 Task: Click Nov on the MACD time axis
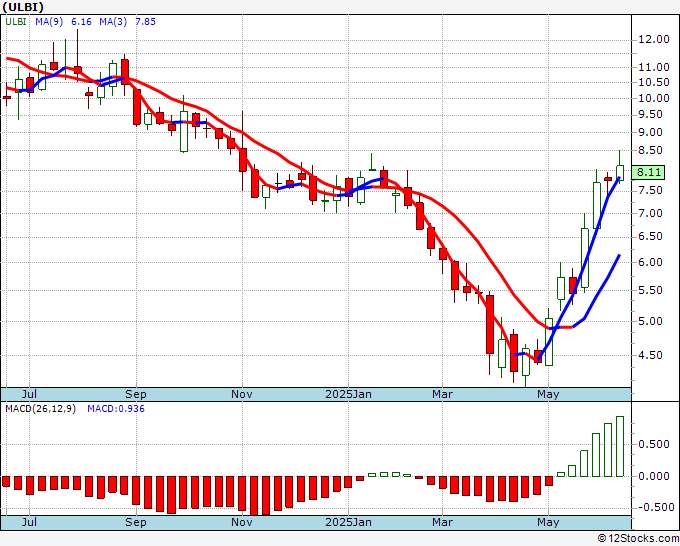click(x=242, y=522)
